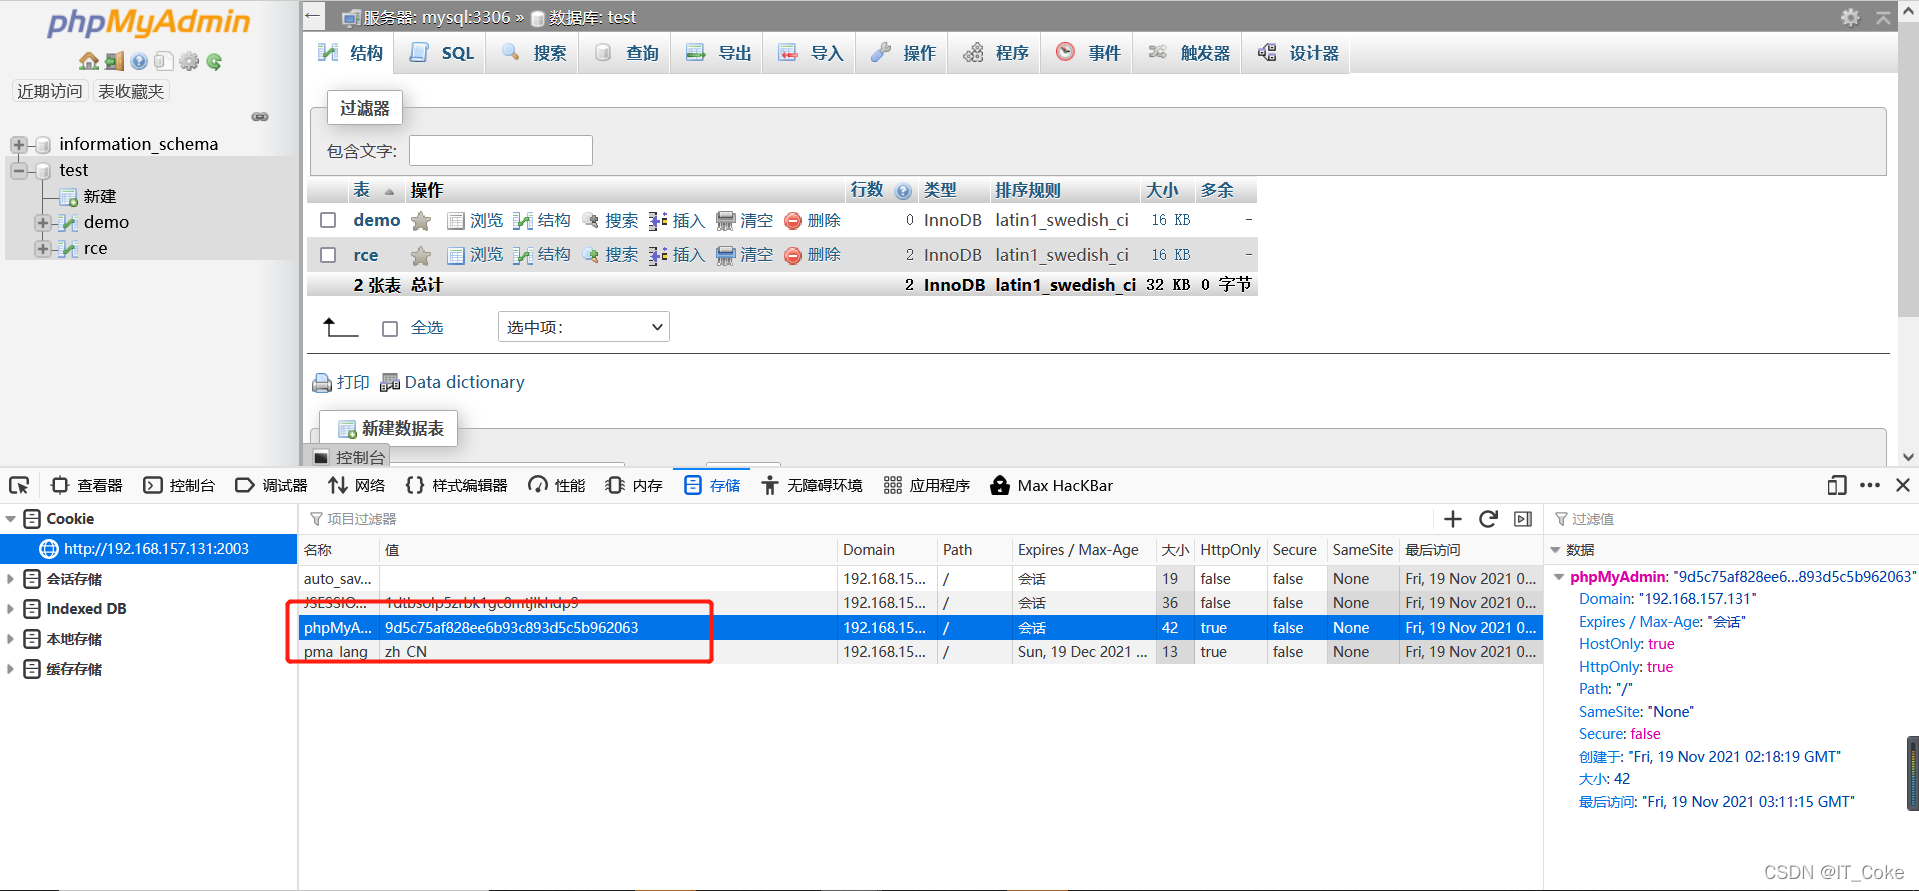Collapse the test database node

(18, 171)
